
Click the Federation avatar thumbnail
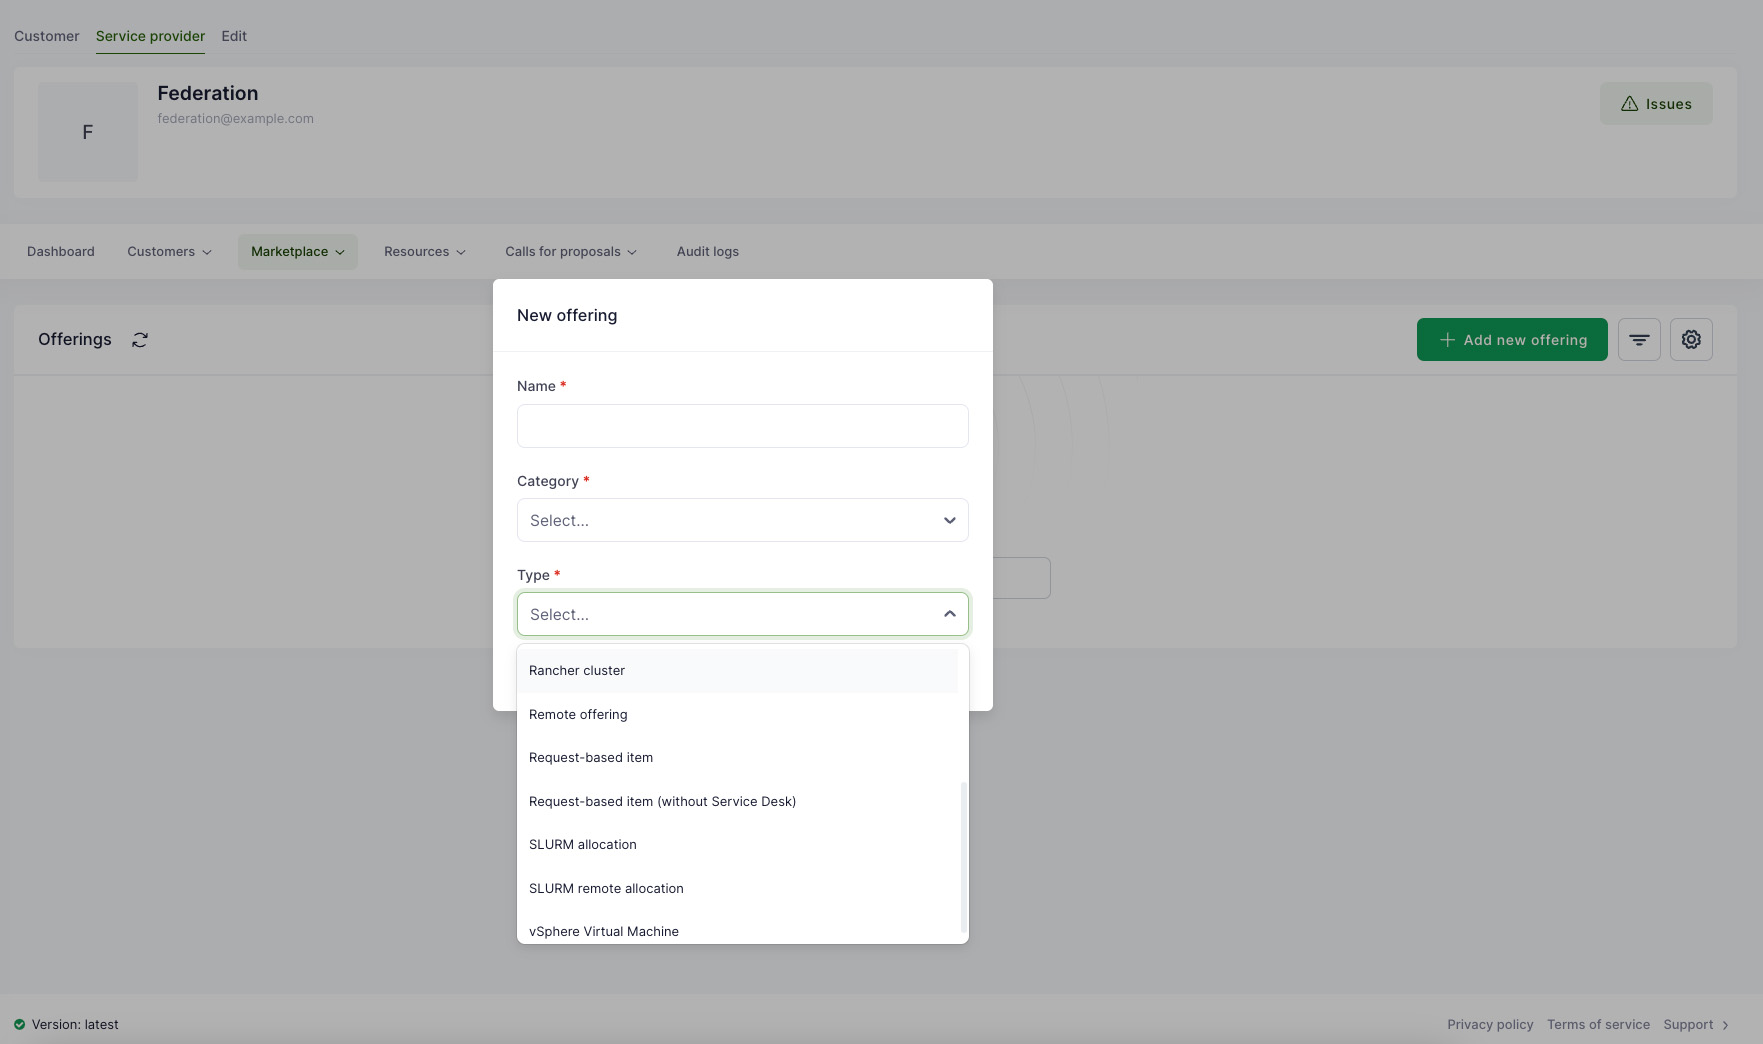pyautogui.click(x=88, y=132)
